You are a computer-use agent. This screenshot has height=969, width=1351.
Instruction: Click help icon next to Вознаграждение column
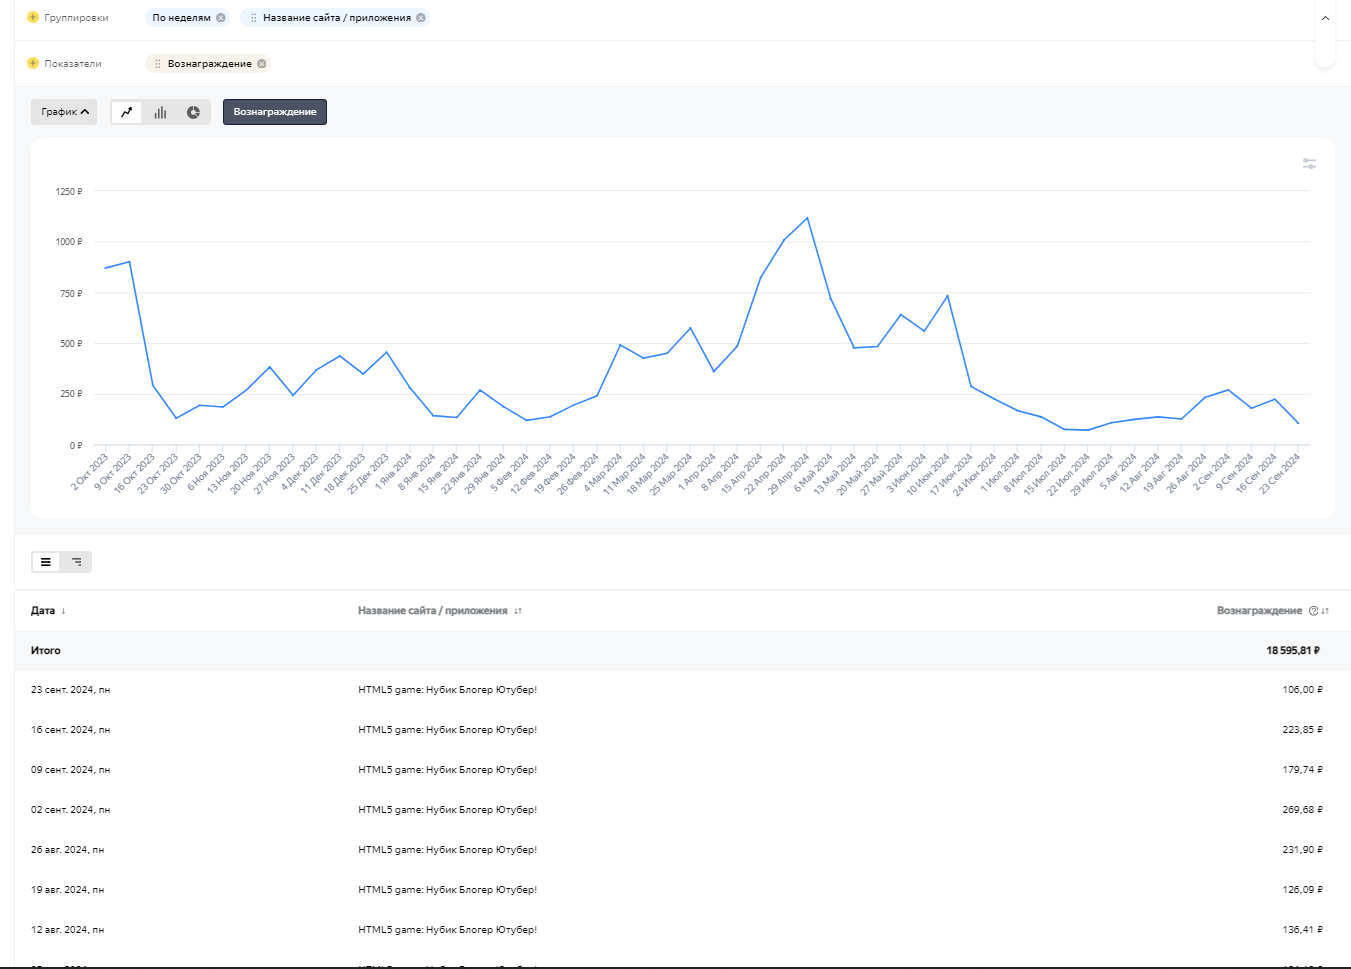1313,611
